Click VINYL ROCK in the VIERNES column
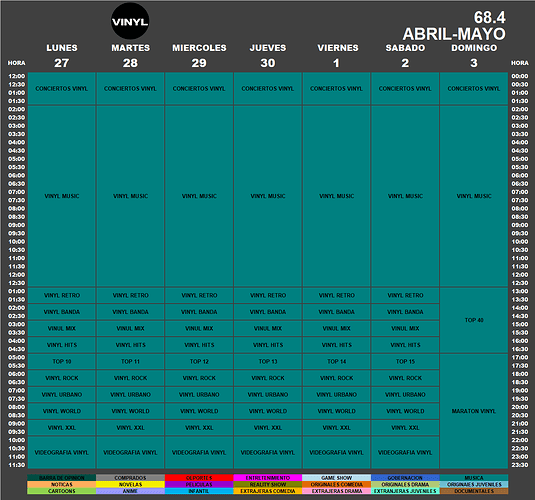535x500 pixels. point(337,378)
